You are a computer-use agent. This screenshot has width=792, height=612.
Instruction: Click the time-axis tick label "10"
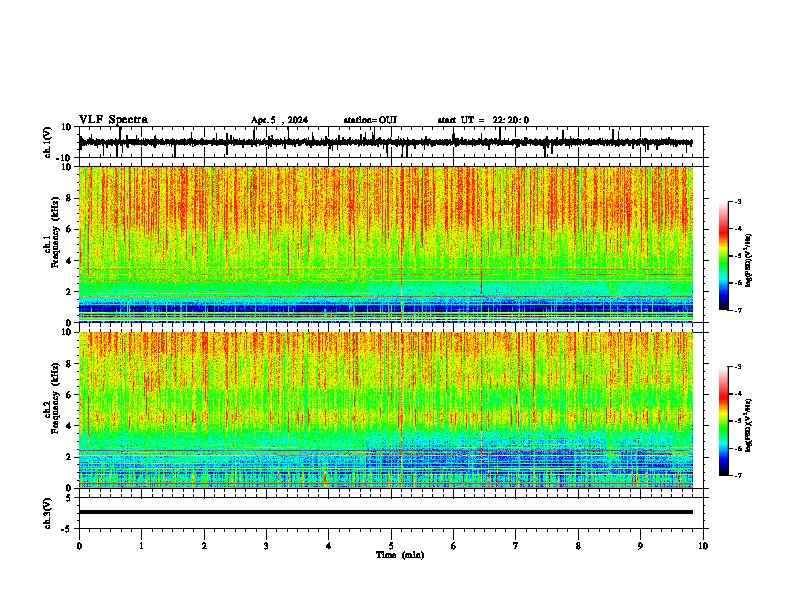point(703,546)
